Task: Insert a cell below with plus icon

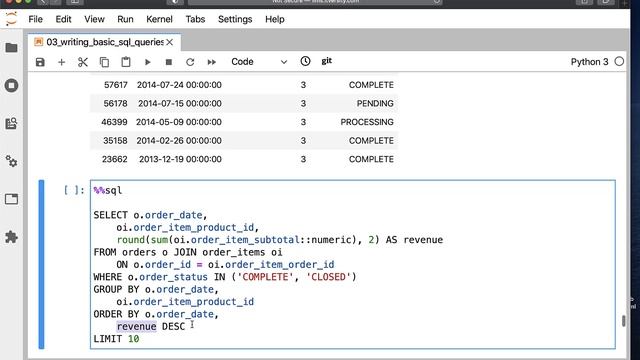Action: pos(61,62)
